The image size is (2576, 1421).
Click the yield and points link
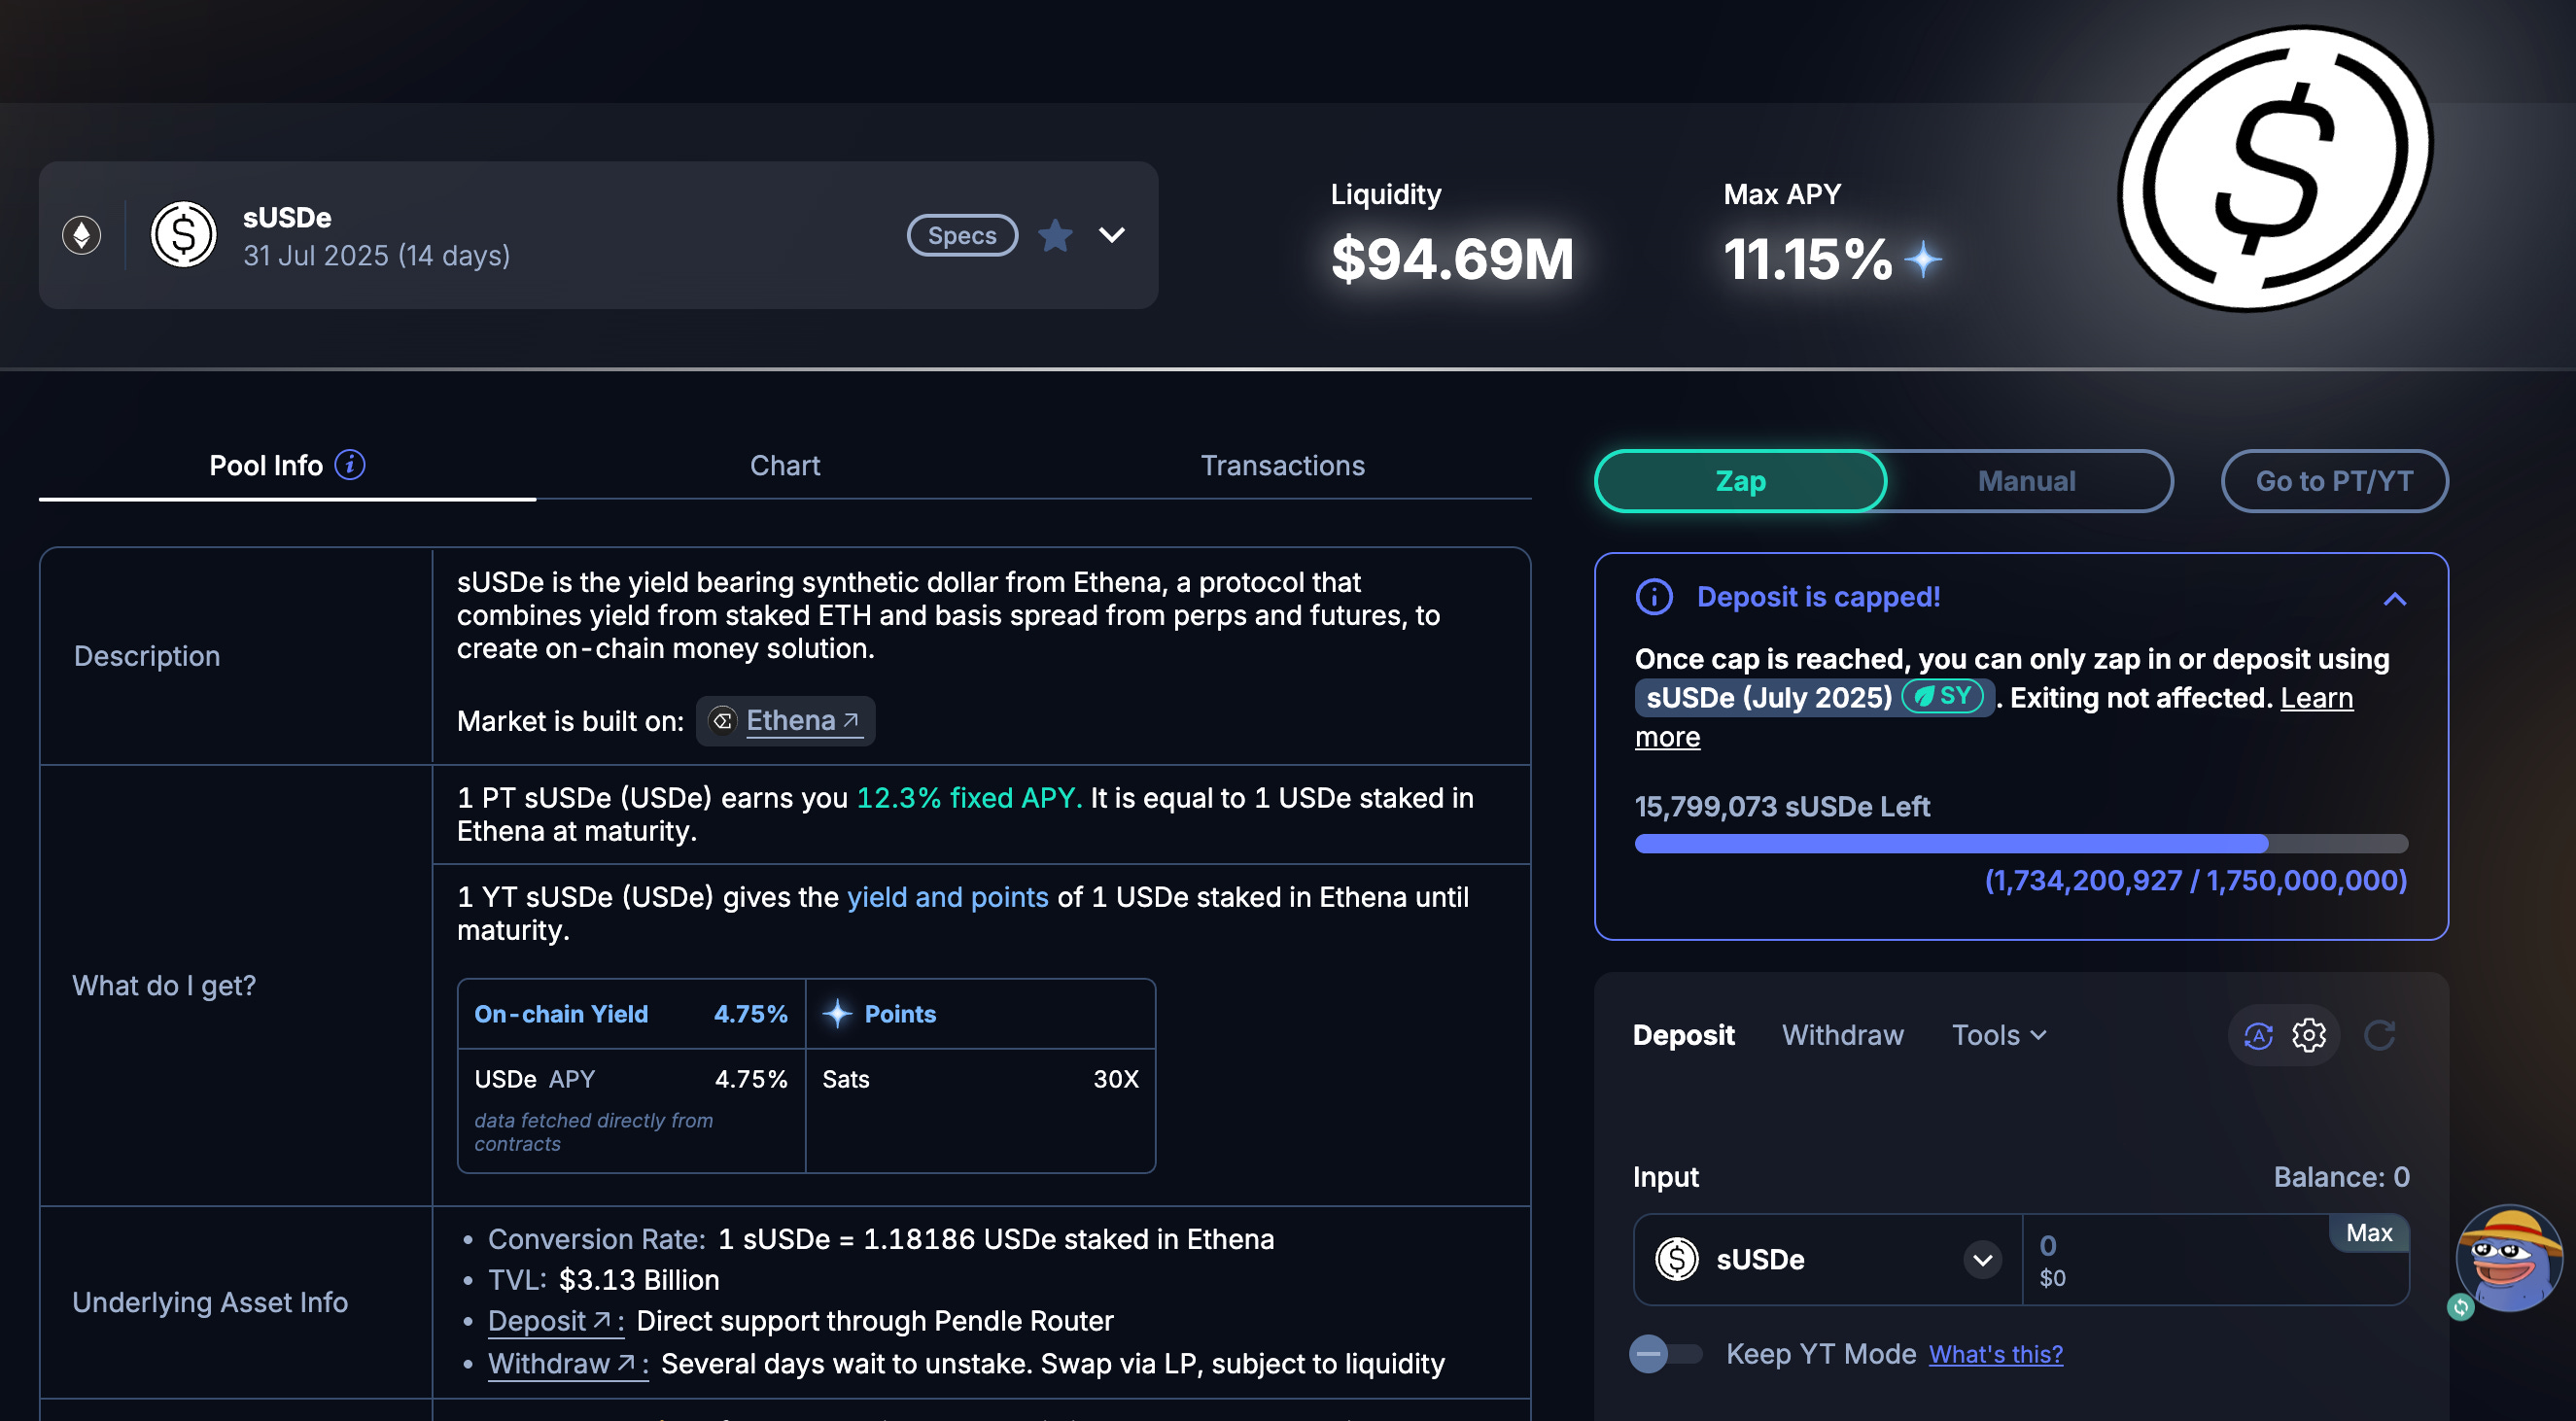pyautogui.click(x=947, y=897)
